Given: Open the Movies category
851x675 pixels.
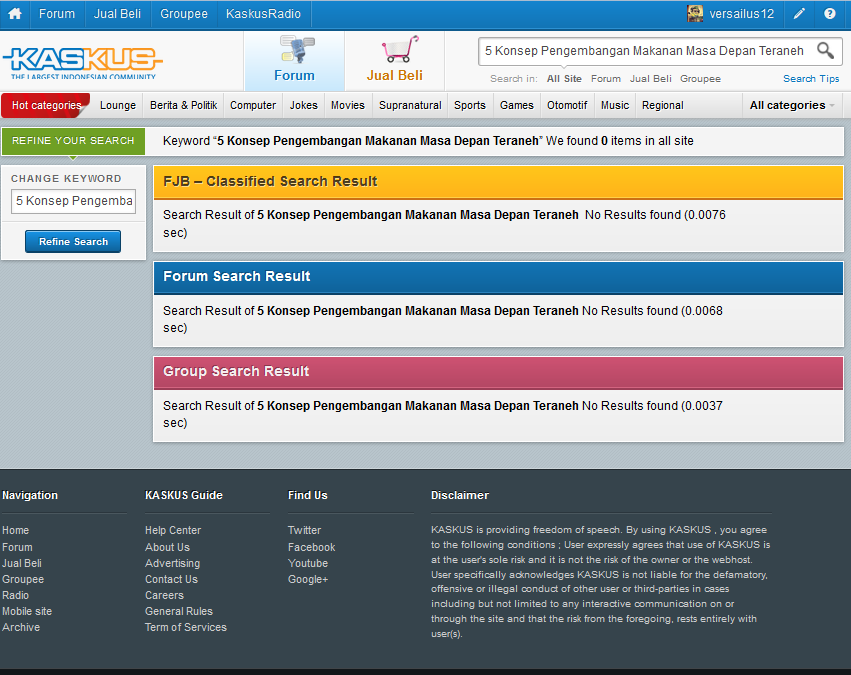Looking at the screenshot, I should tap(348, 105).
